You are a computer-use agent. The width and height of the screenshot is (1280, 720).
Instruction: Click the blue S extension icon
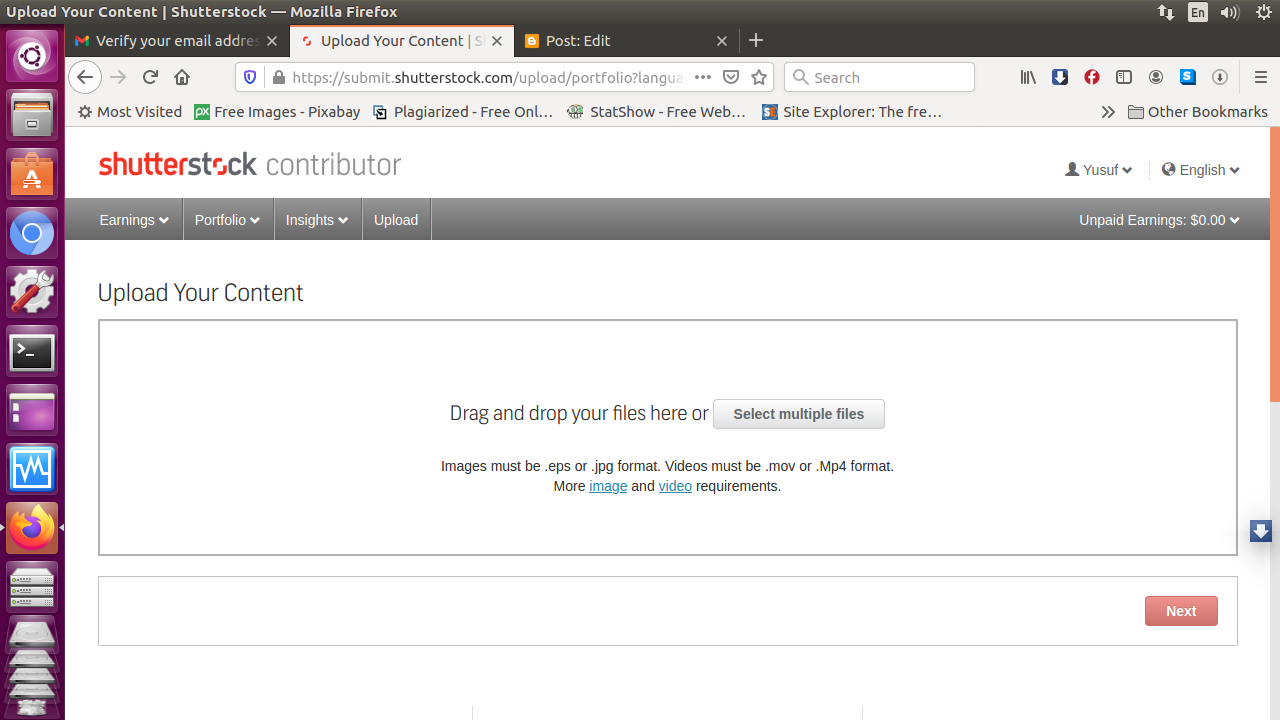click(1188, 77)
